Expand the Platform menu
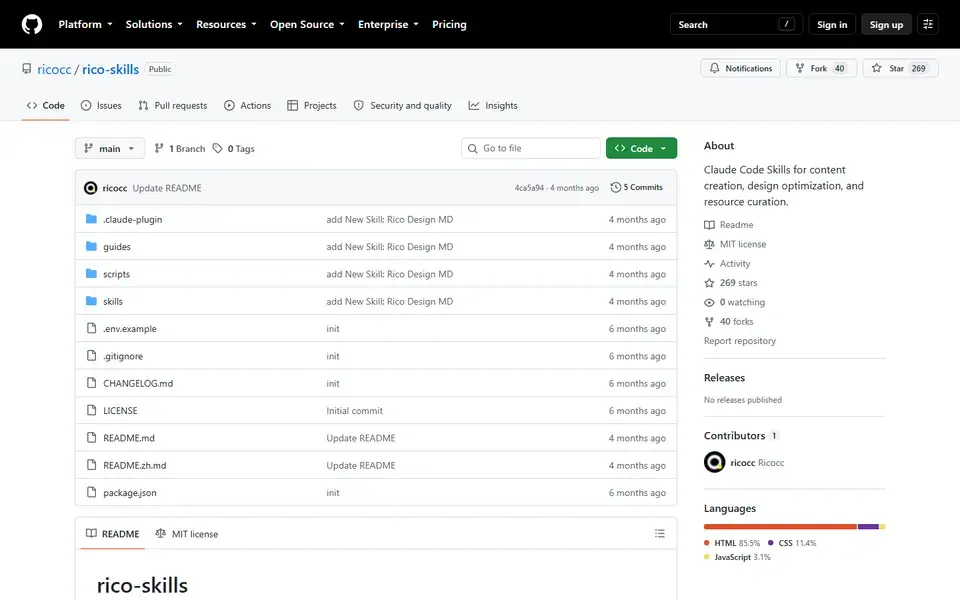Screen dimensions: 960x600 [x=85, y=24]
